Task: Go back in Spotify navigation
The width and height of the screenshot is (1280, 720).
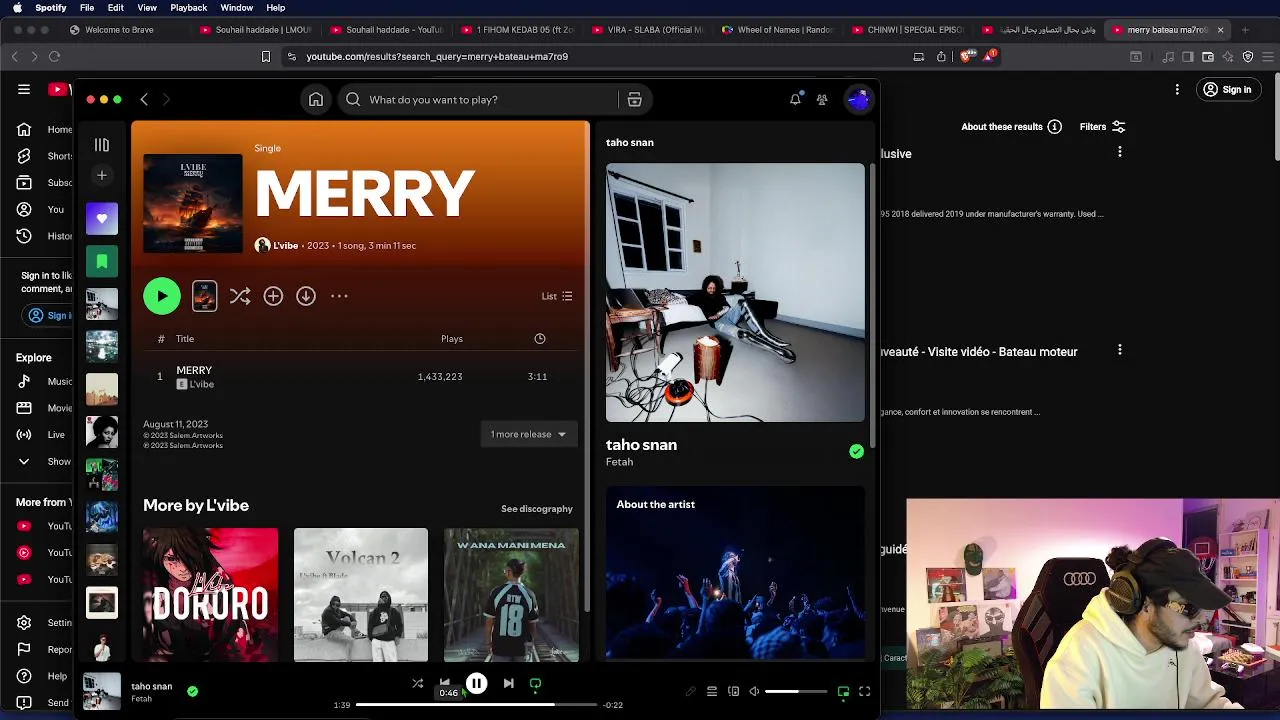Action: 144,99
